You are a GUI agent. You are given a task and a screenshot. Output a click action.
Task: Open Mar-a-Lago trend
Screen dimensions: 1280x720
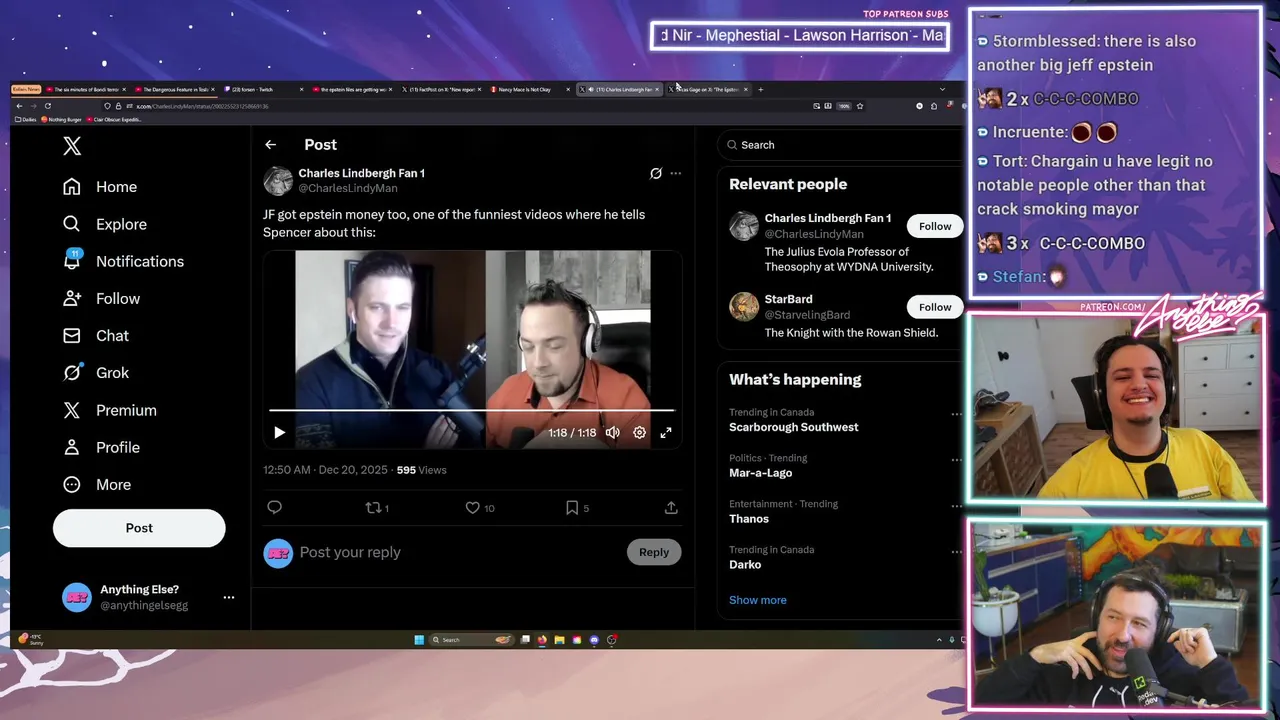click(760, 473)
